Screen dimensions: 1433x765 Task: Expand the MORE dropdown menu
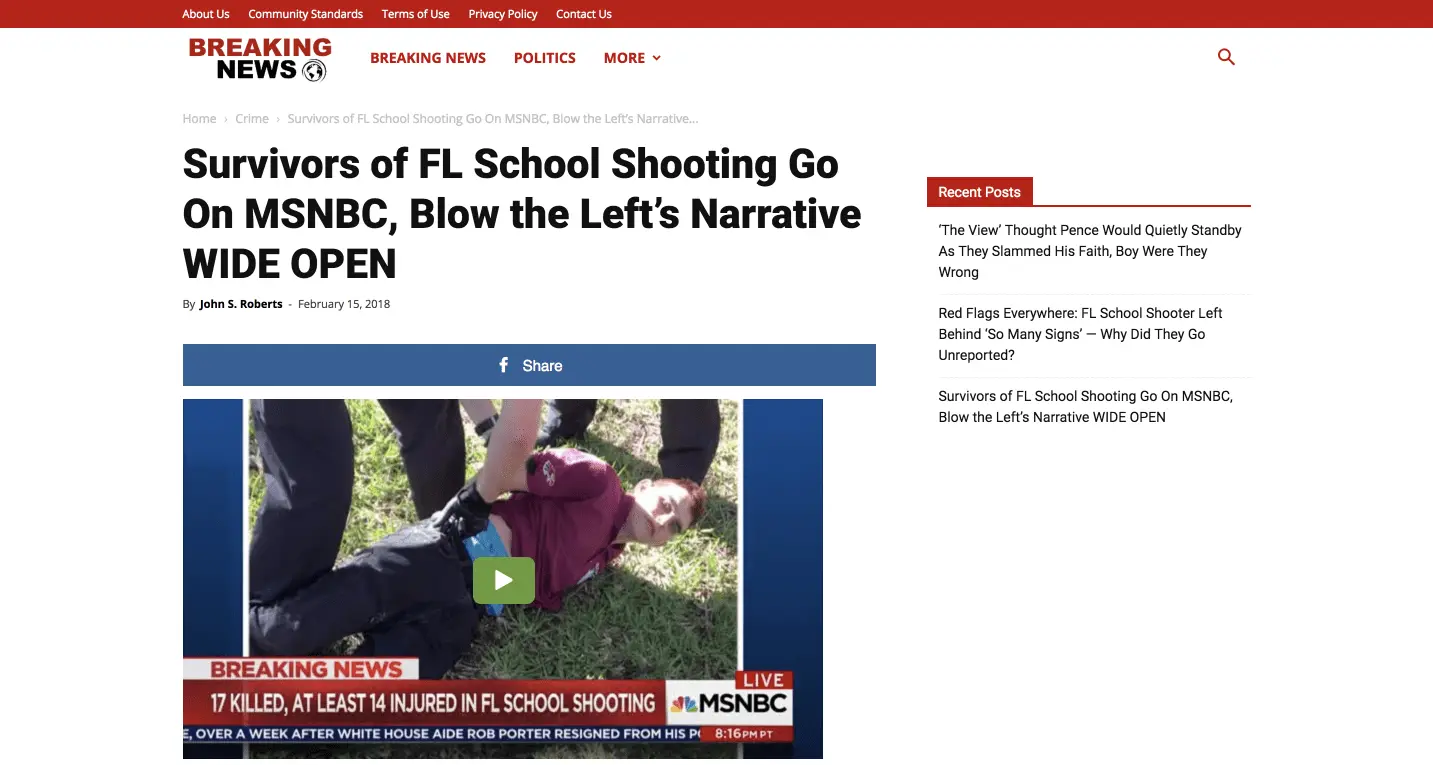coord(632,58)
